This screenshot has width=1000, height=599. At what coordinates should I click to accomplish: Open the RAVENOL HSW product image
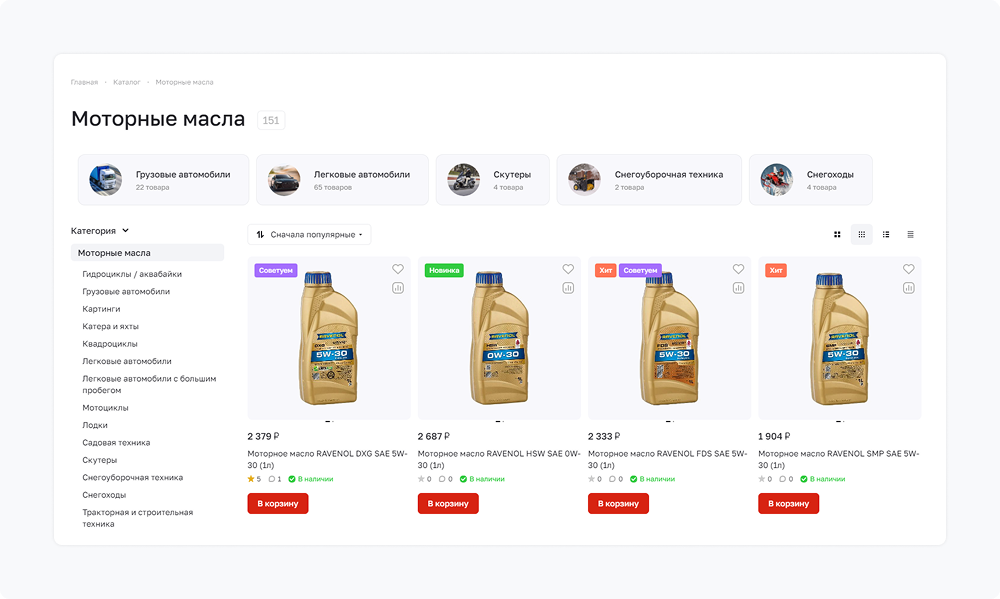coord(499,338)
